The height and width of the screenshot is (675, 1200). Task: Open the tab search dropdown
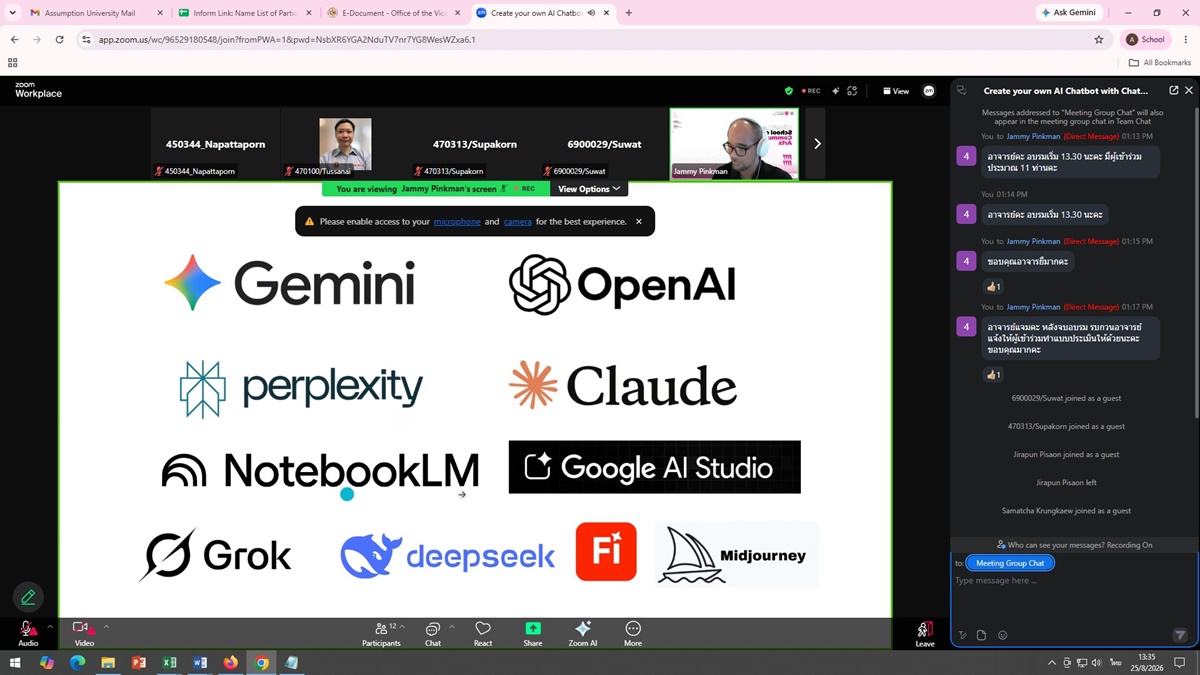click(x=12, y=13)
